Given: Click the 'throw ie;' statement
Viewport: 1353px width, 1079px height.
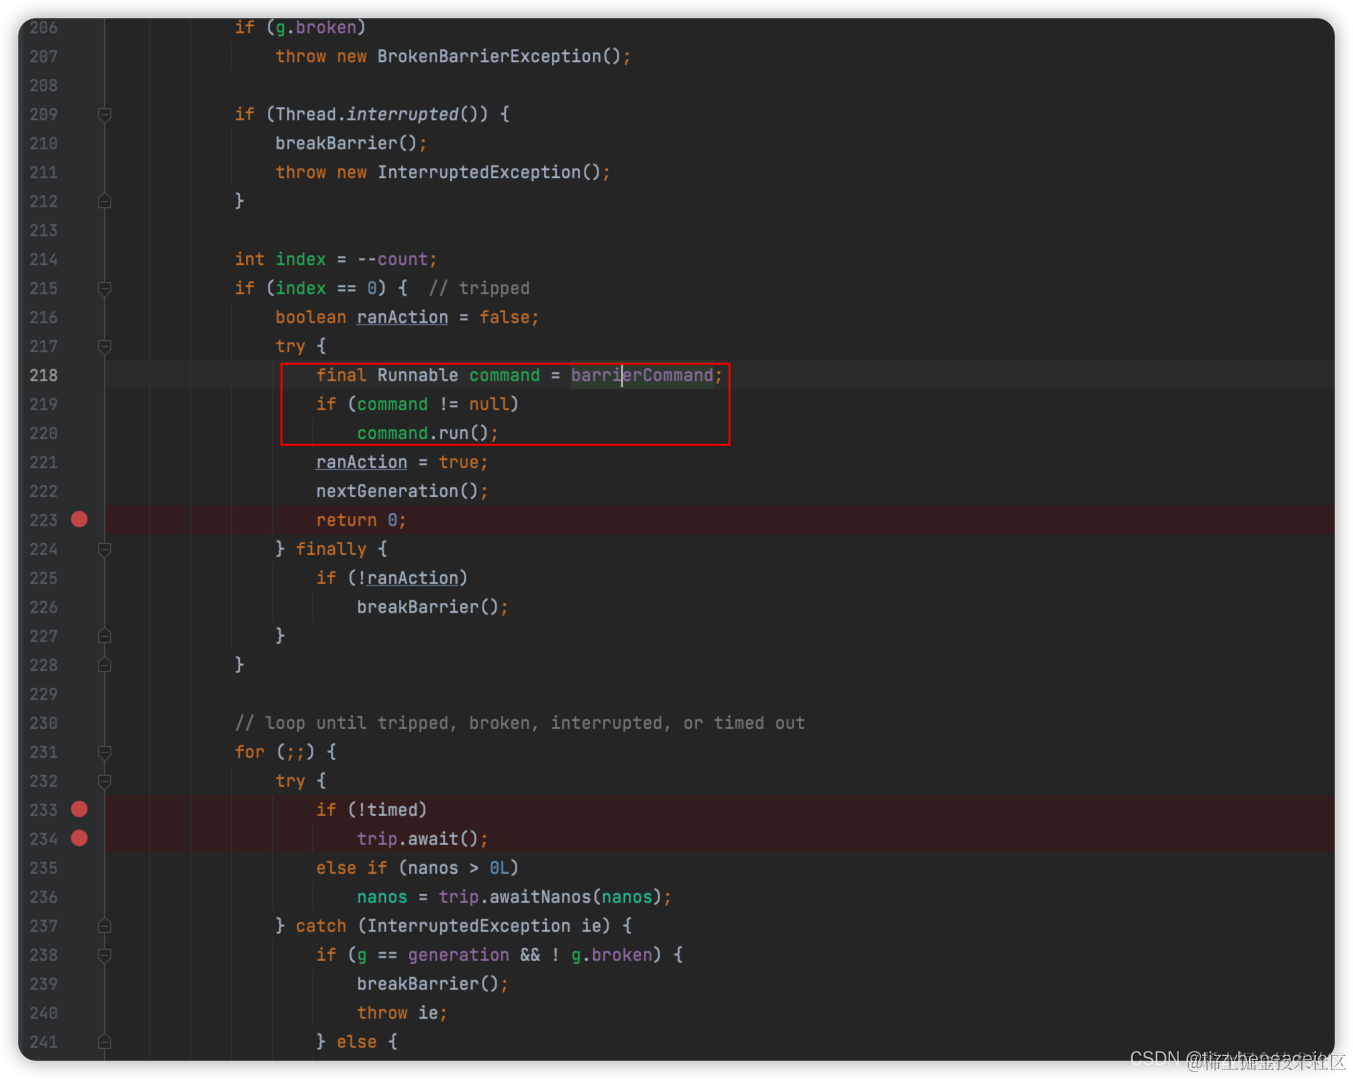Looking at the screenshot, I should [402, 1013].
